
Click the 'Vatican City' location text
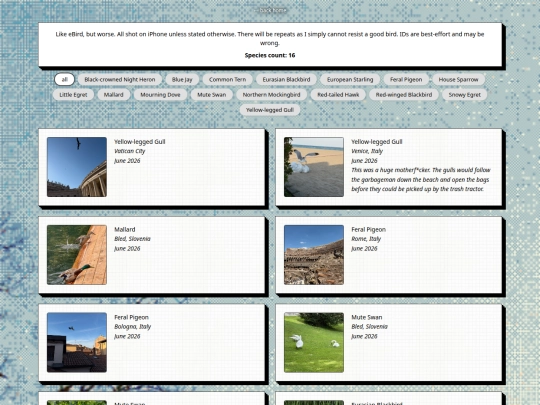[129, 151]
